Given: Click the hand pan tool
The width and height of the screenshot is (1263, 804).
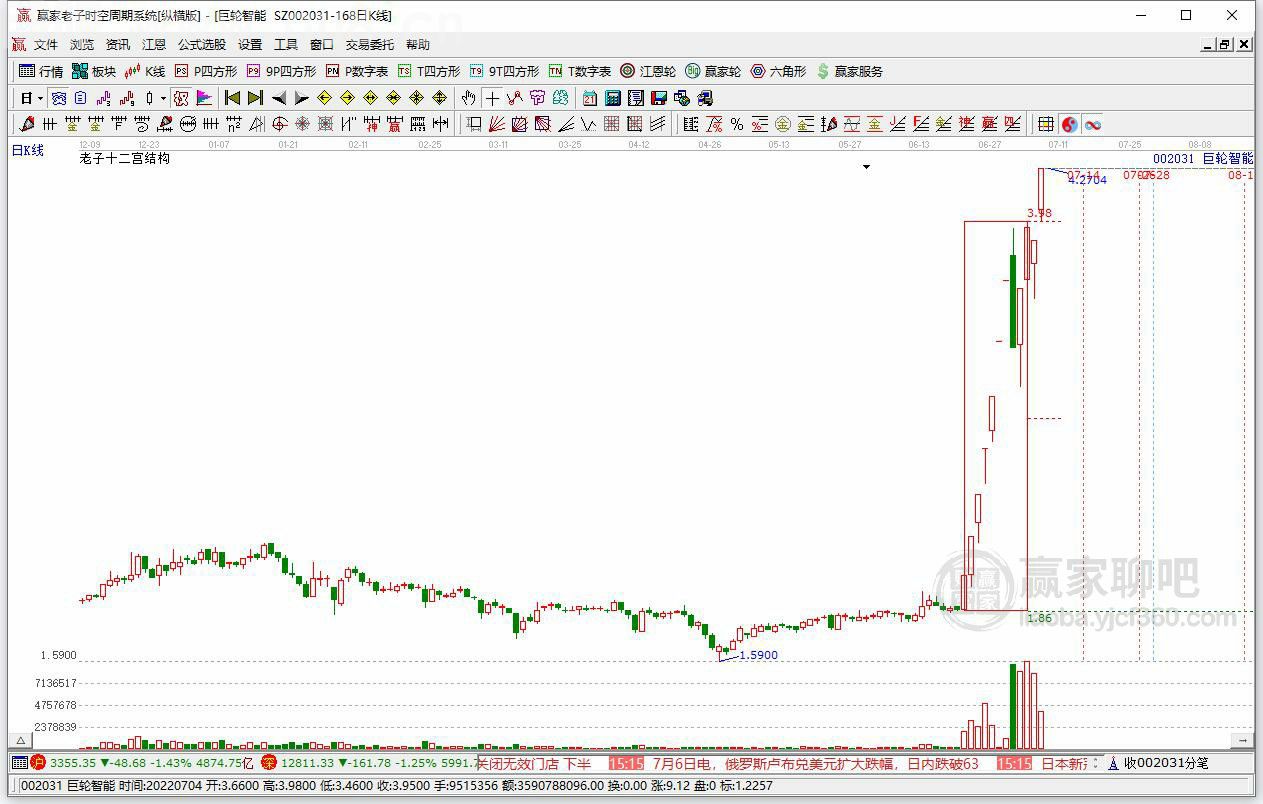Looking at the screenshot, I should click(468, 98).
